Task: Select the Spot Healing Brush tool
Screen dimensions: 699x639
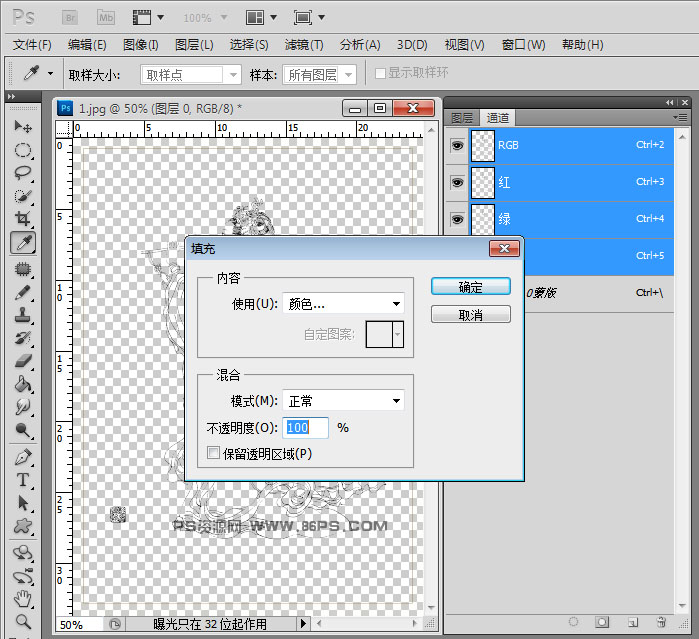Action: 23,269
